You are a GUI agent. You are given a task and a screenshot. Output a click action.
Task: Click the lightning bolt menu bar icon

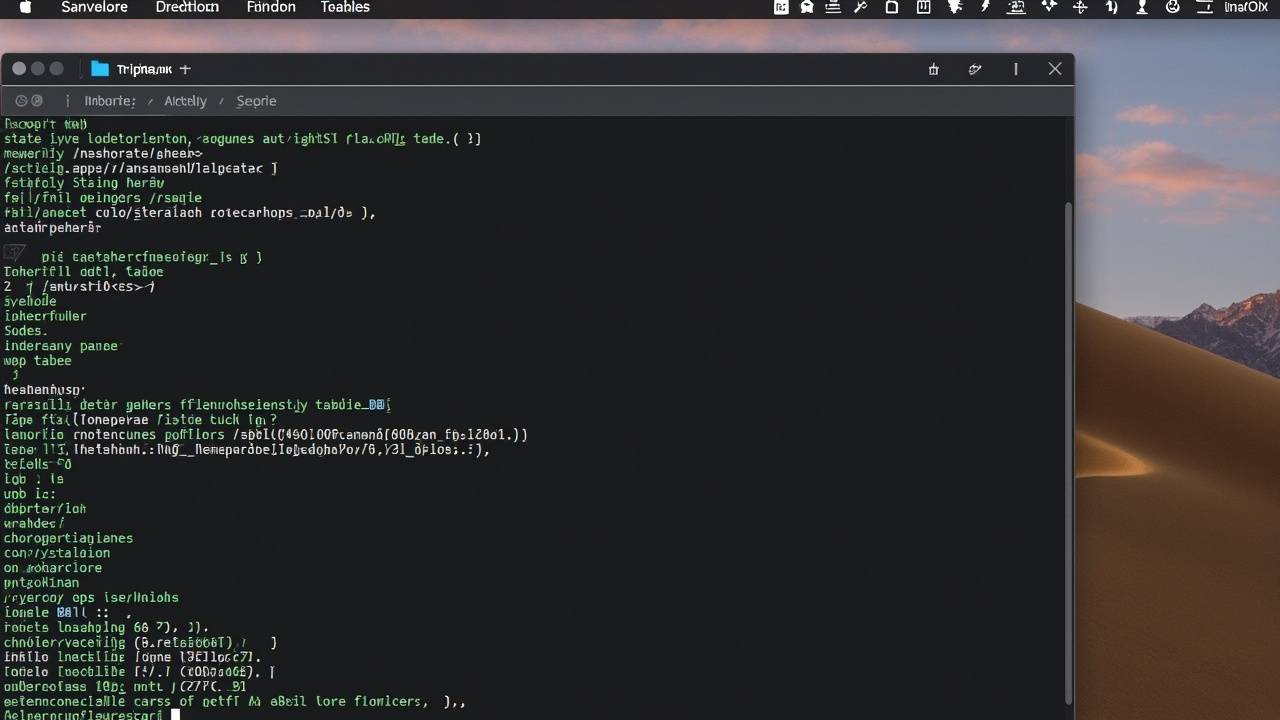tap(985, 7)
